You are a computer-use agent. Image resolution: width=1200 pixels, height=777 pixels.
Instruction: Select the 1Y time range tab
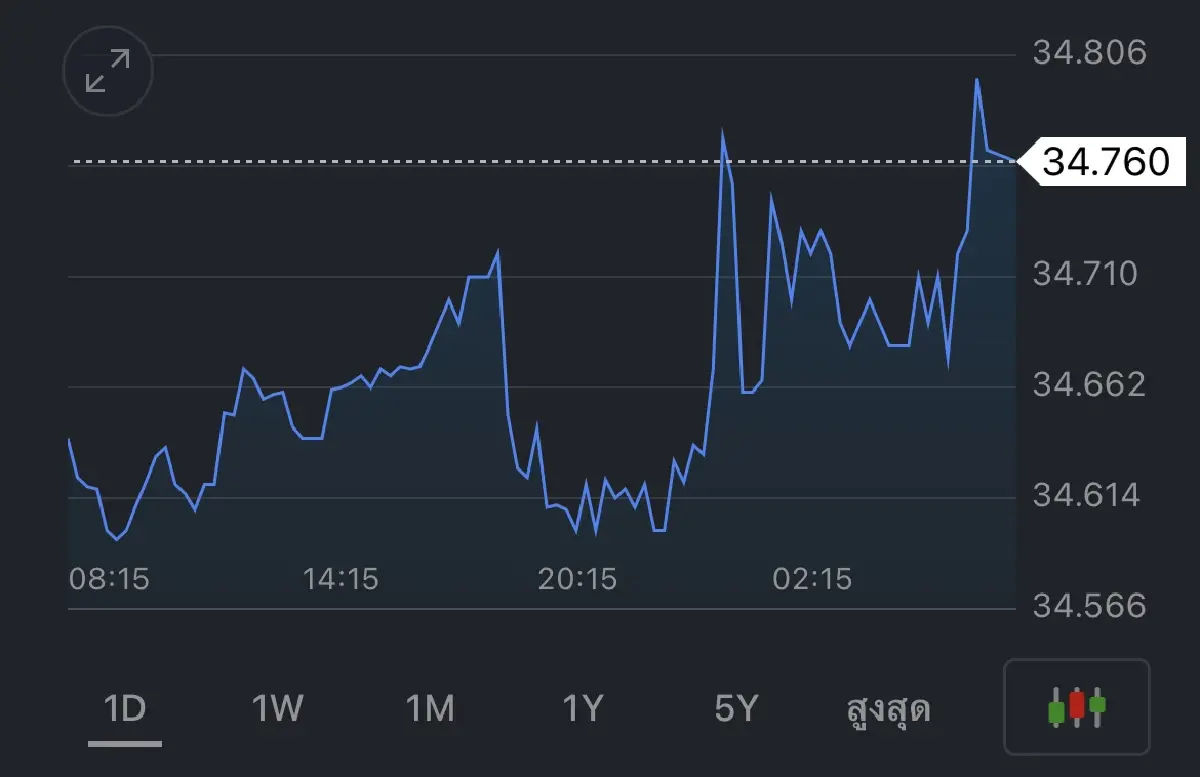[583, 709]
